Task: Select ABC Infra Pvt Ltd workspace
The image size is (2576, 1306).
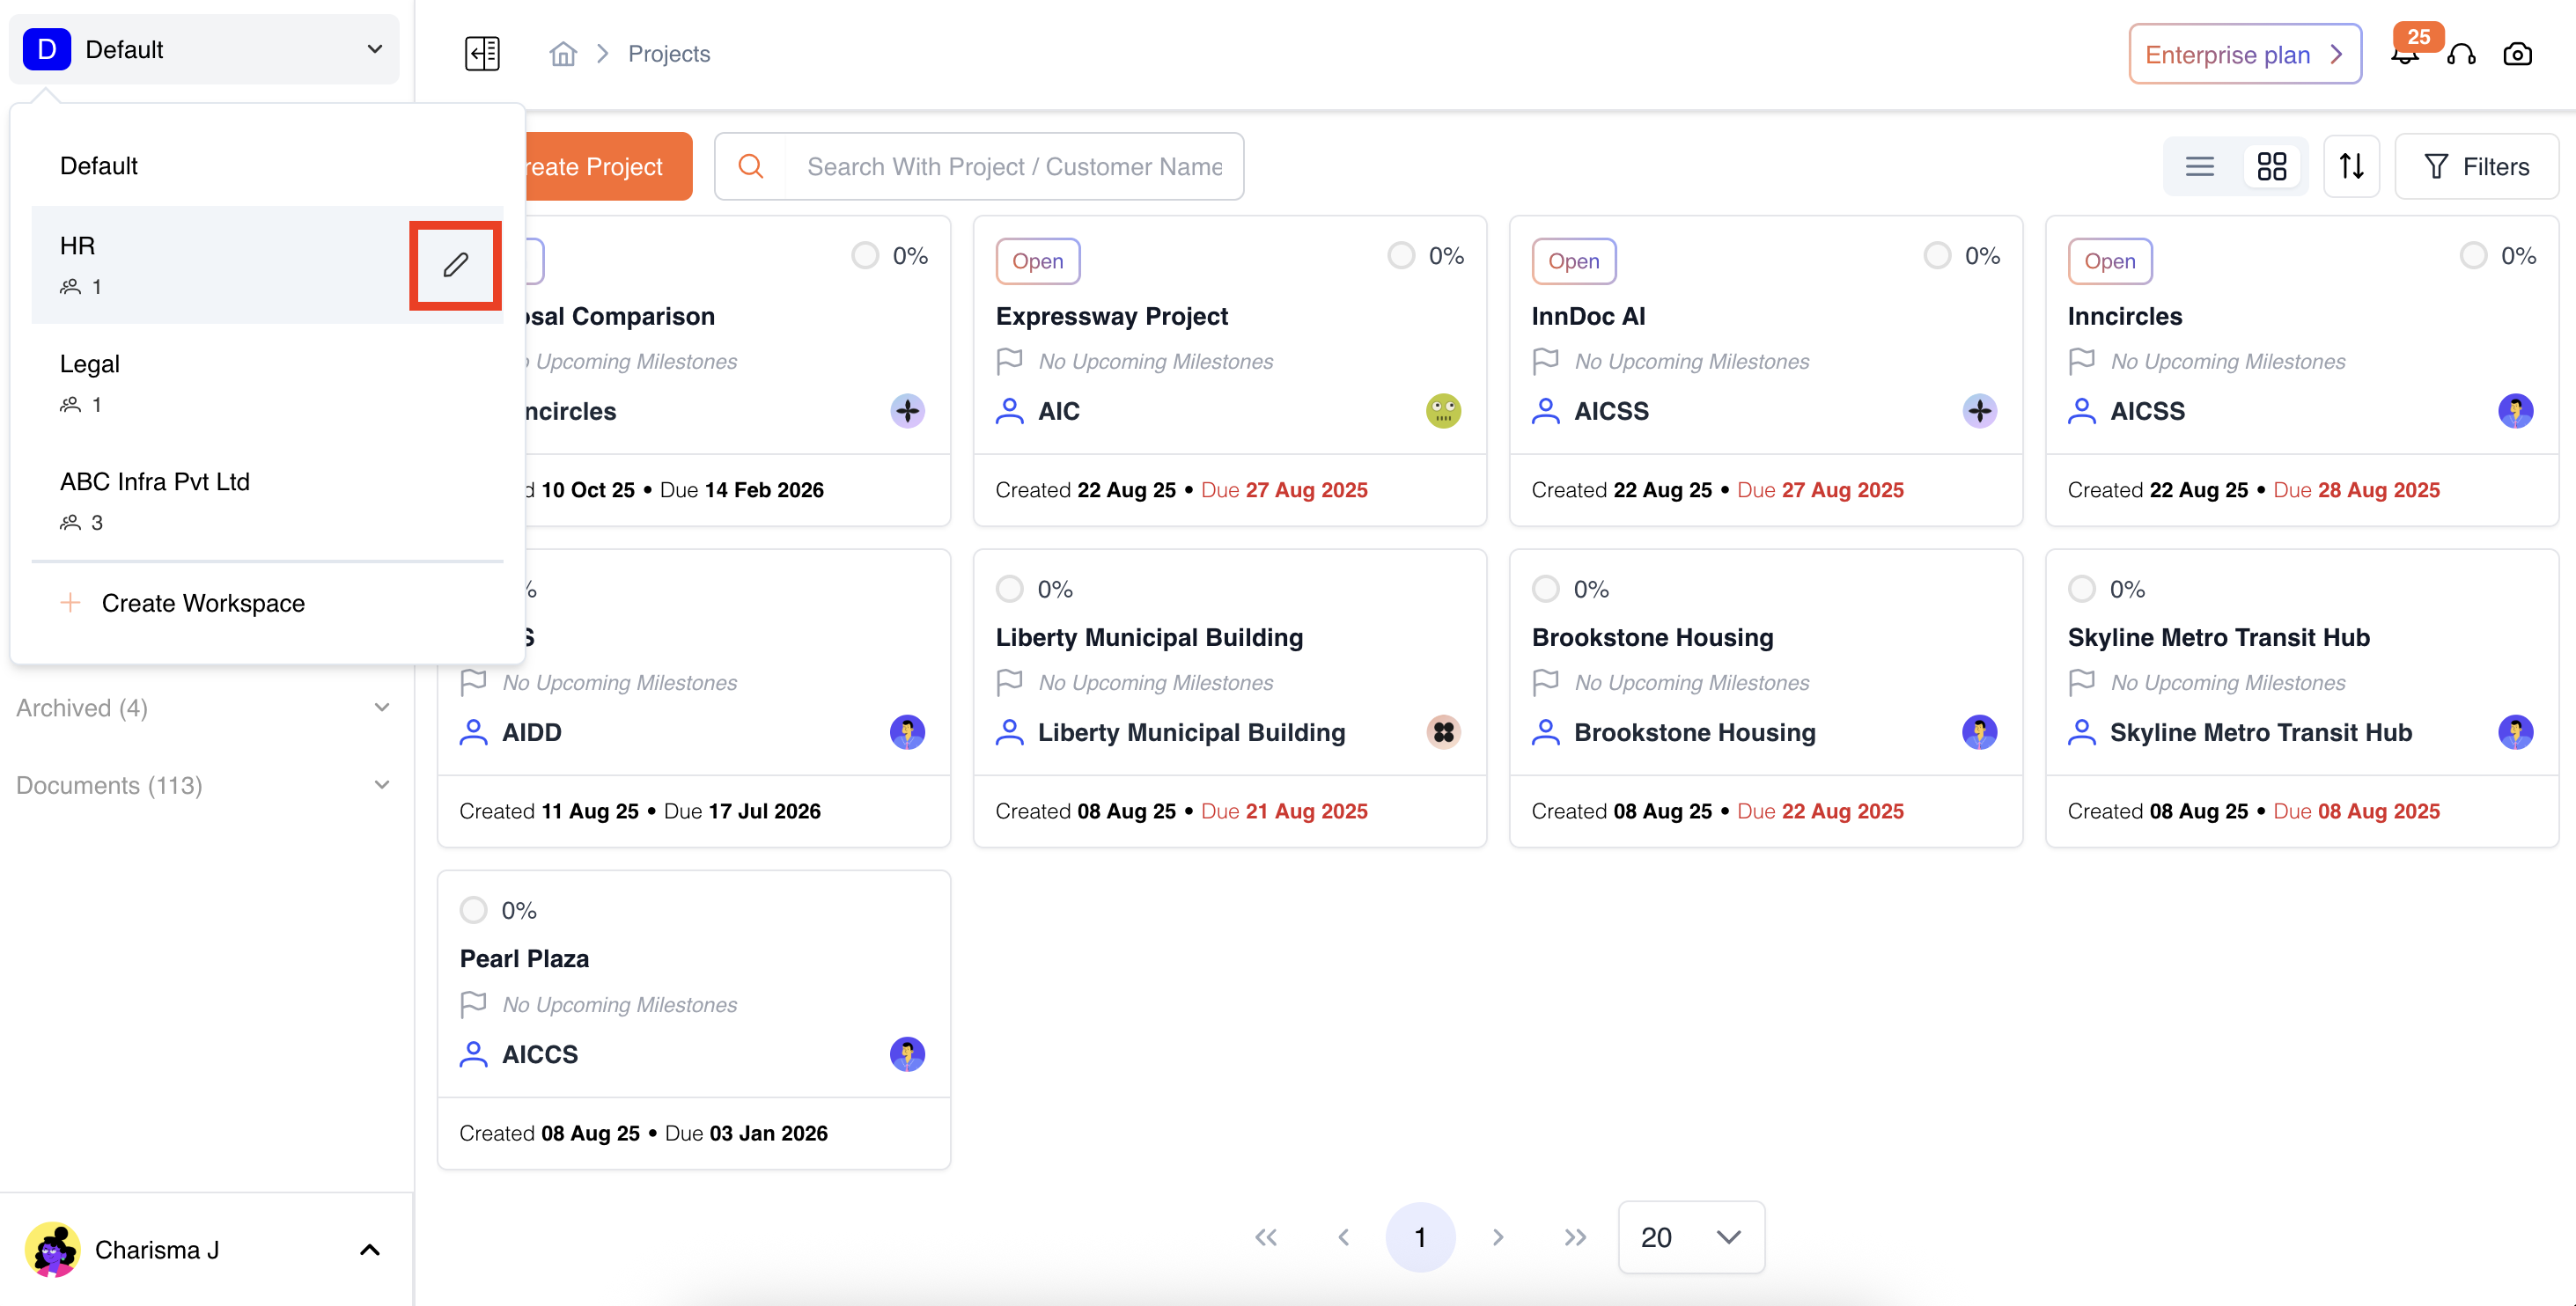Action: (x=155, y=482)
